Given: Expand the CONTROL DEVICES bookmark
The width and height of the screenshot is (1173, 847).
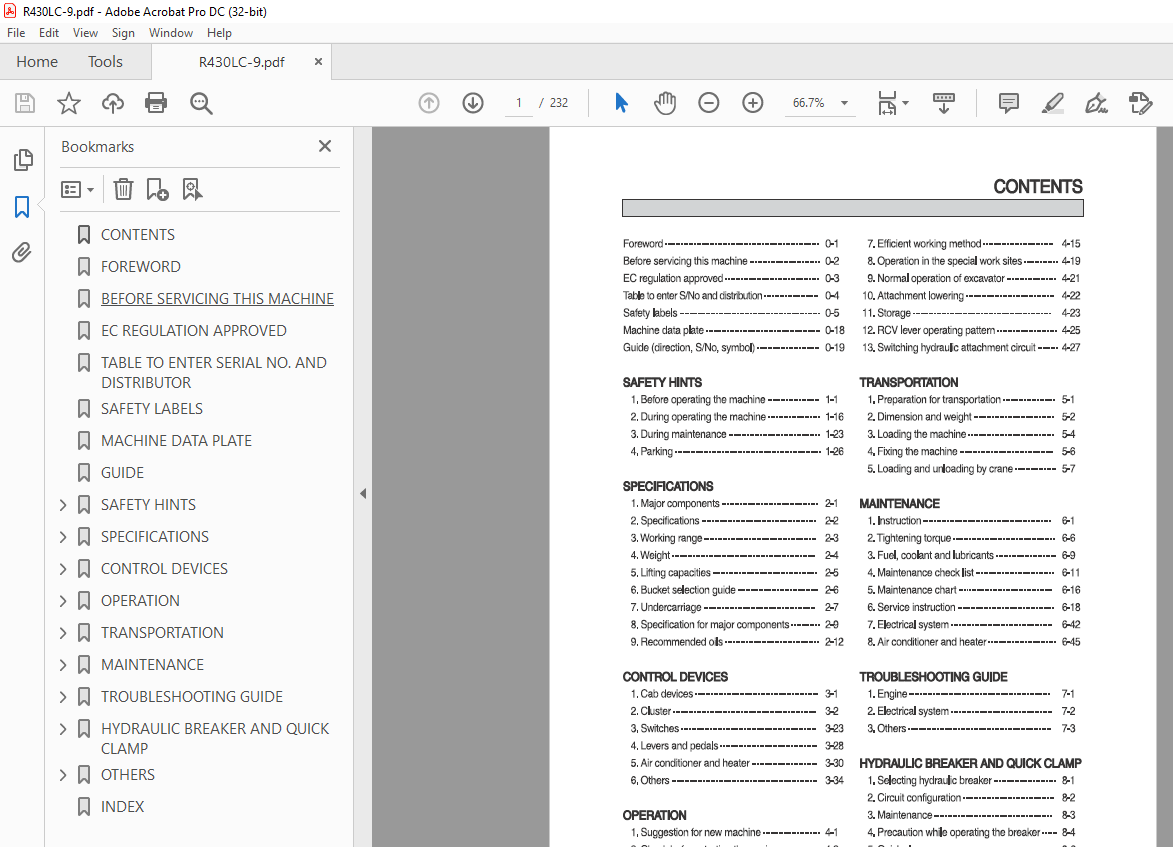Looking at the screenshot, I should pyautogui.click(x=64, y=569).
